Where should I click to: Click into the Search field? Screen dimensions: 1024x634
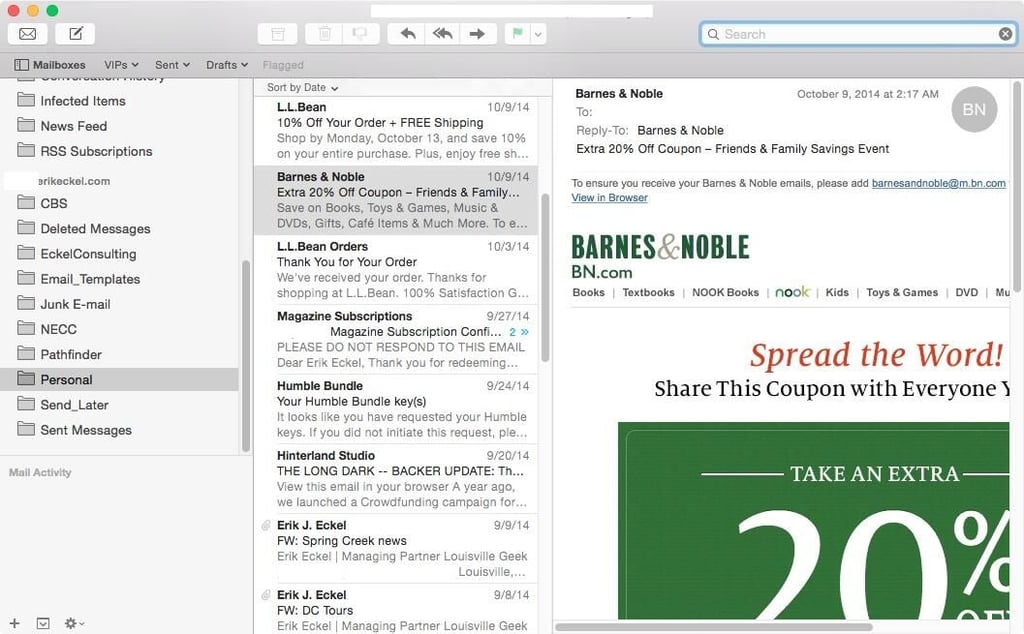pos(858,34)
